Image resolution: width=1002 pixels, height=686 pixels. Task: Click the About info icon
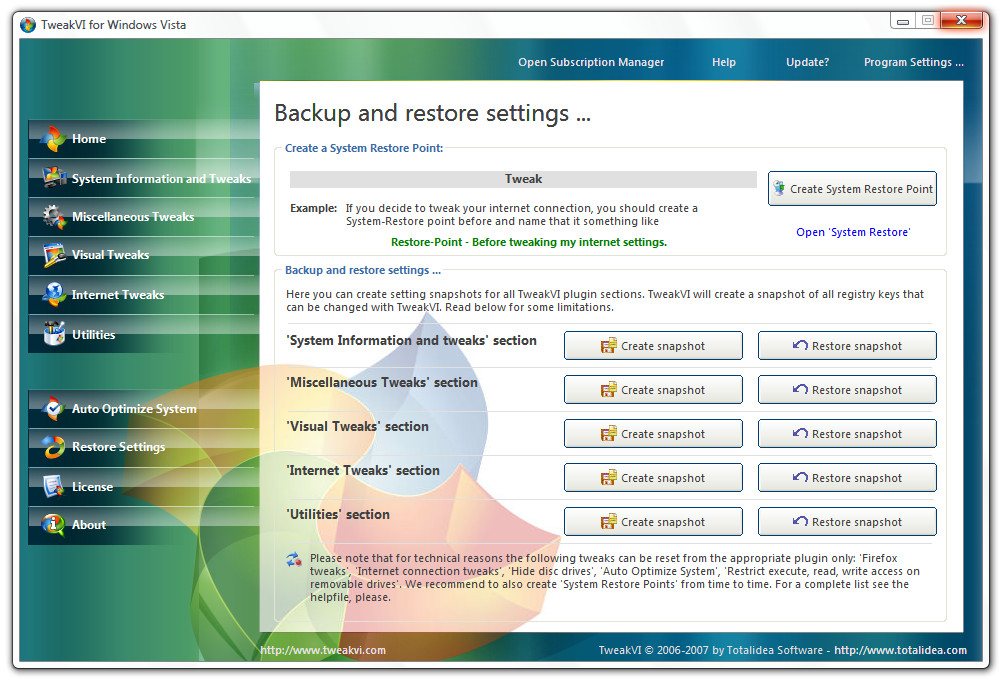(x=53, y=525)
